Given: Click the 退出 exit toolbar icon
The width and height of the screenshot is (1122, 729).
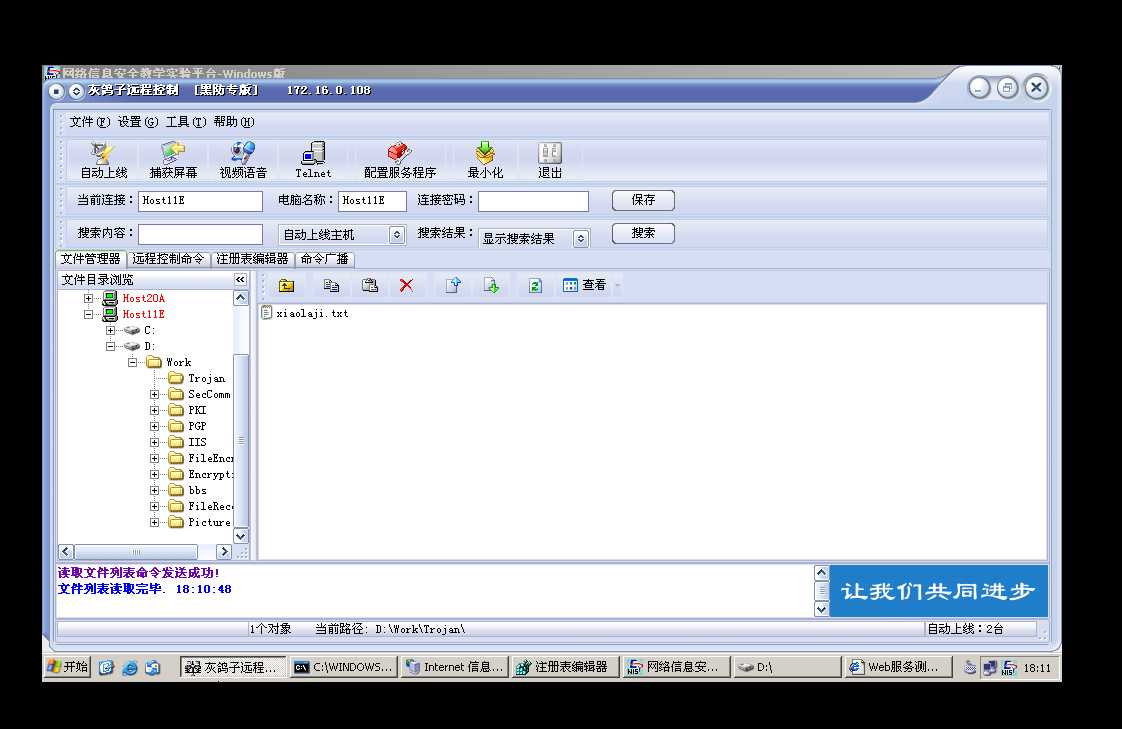Looking at the screenshot, I should pyautogui.click(x=550, y=160).
